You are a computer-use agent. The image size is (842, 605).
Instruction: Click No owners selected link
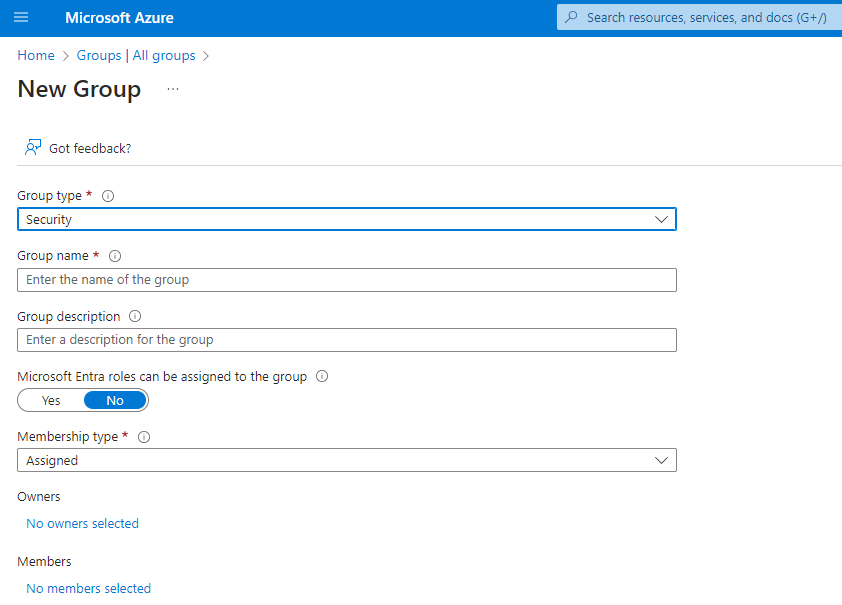pos(82,524)
